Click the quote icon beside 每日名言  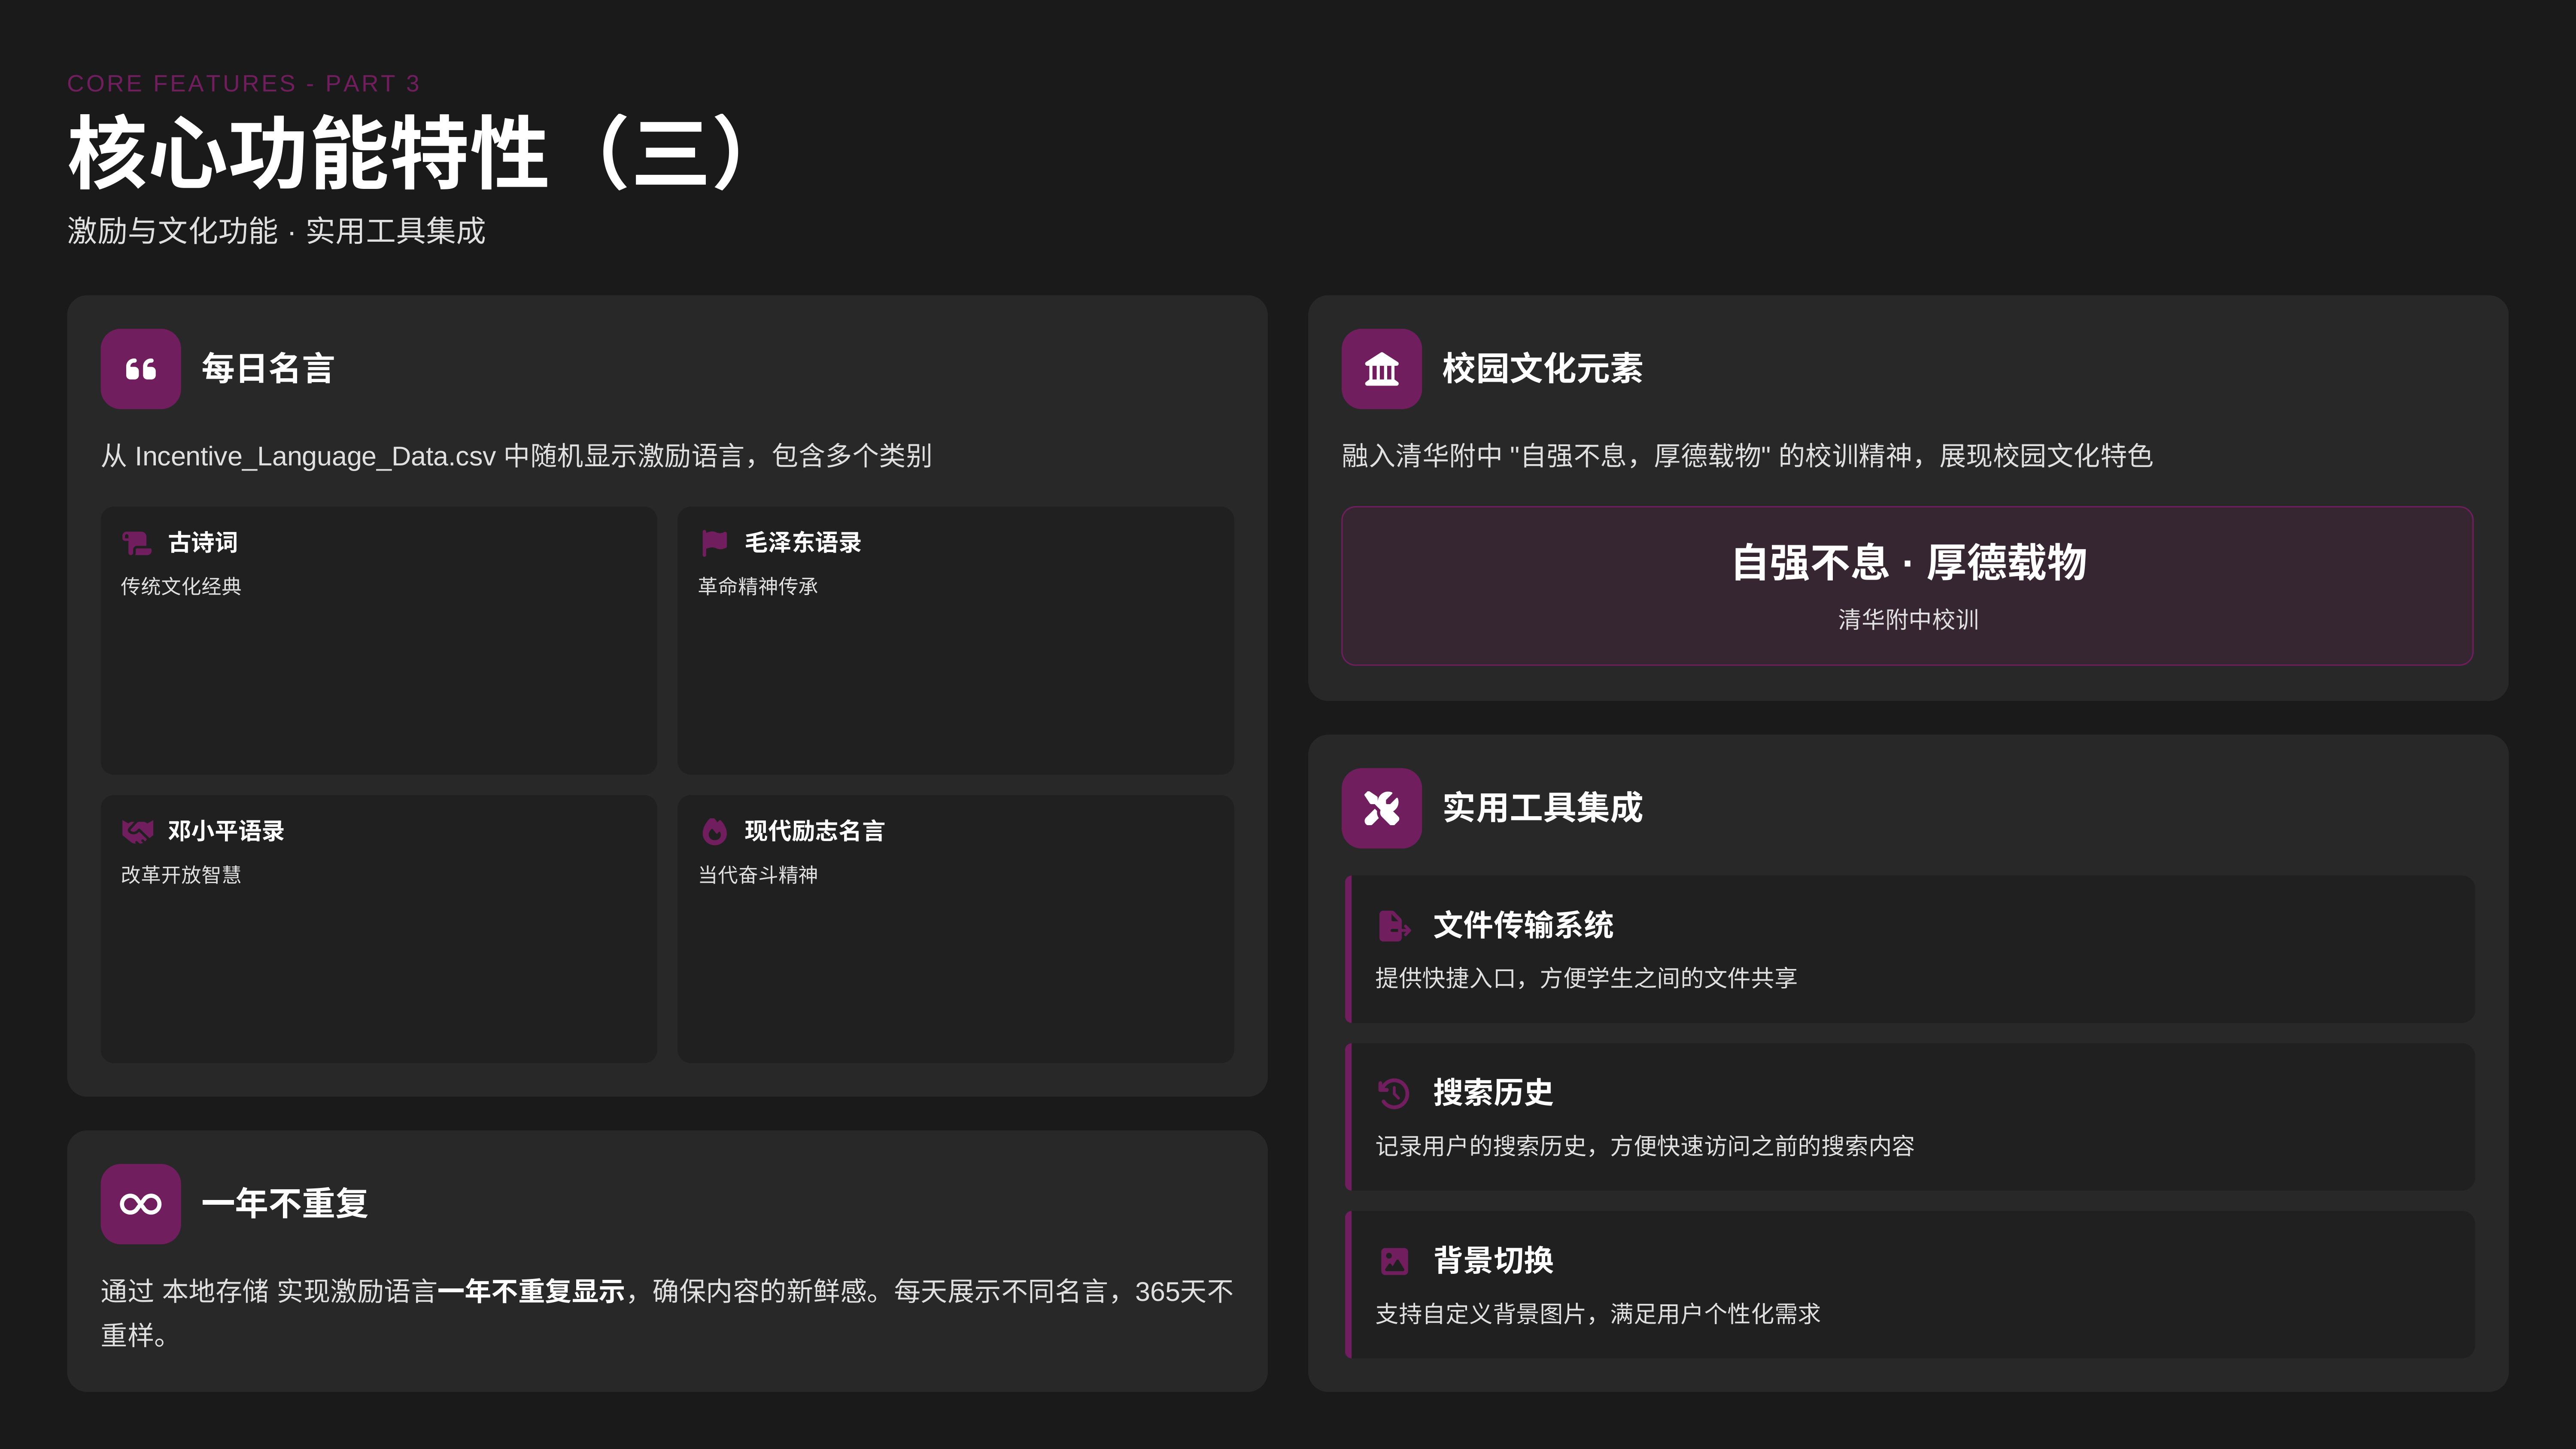(x=140, y=368)
